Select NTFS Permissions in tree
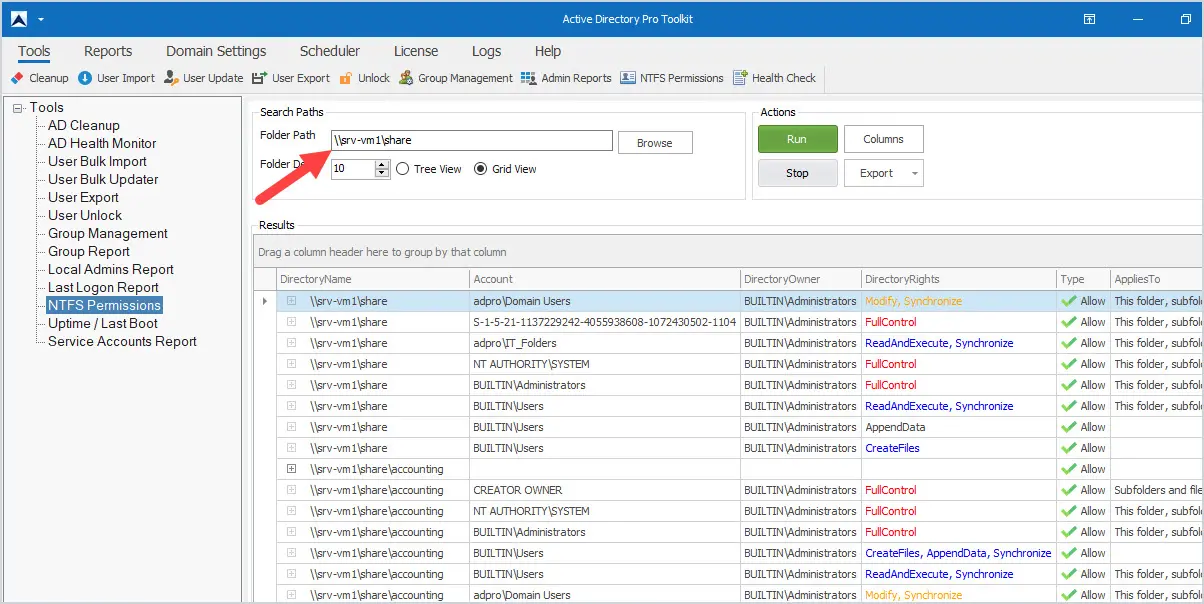 click(104, 306)
